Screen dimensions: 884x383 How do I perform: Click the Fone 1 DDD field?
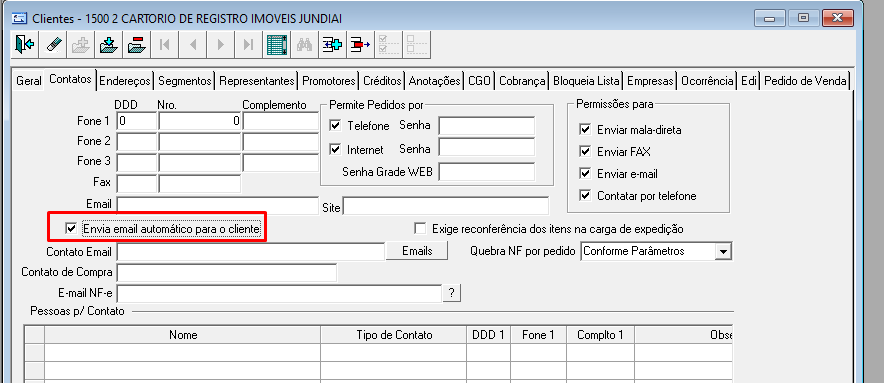tap(136, 121)
